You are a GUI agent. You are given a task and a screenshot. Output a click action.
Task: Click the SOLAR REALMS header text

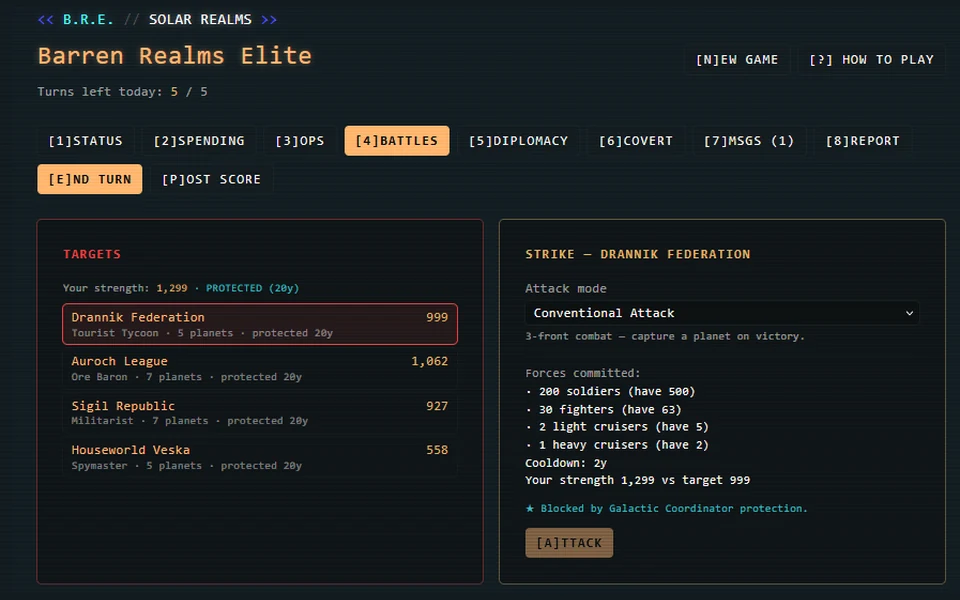[x=200, y=20]
